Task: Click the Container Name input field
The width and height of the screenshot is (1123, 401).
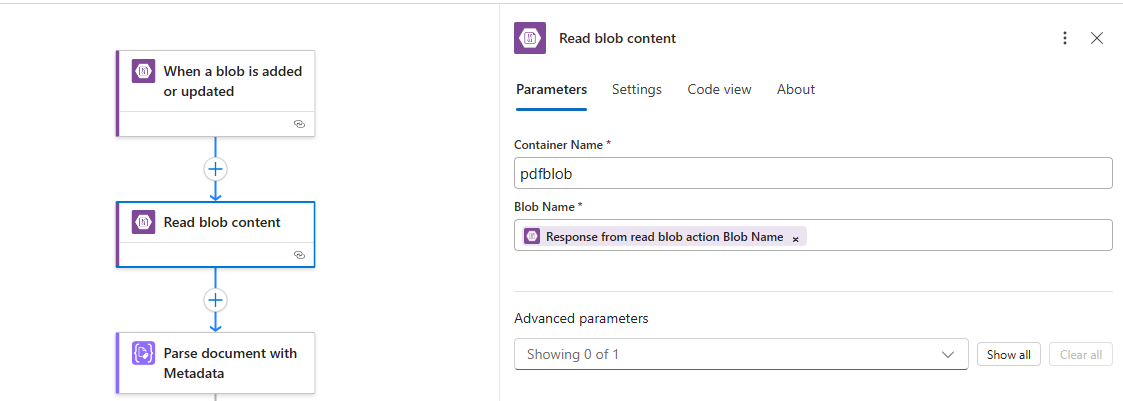Action: click(x=812, y=173)
